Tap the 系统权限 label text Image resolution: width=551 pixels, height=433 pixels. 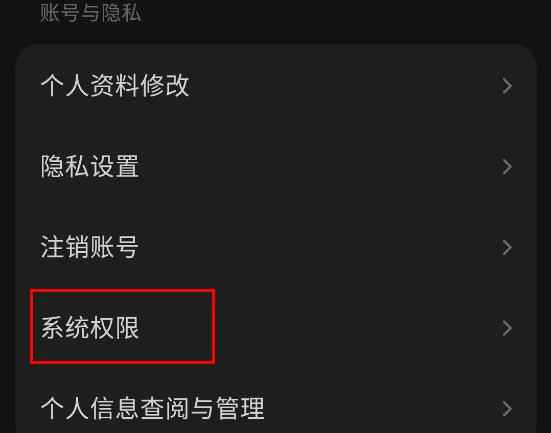point(90,328)
